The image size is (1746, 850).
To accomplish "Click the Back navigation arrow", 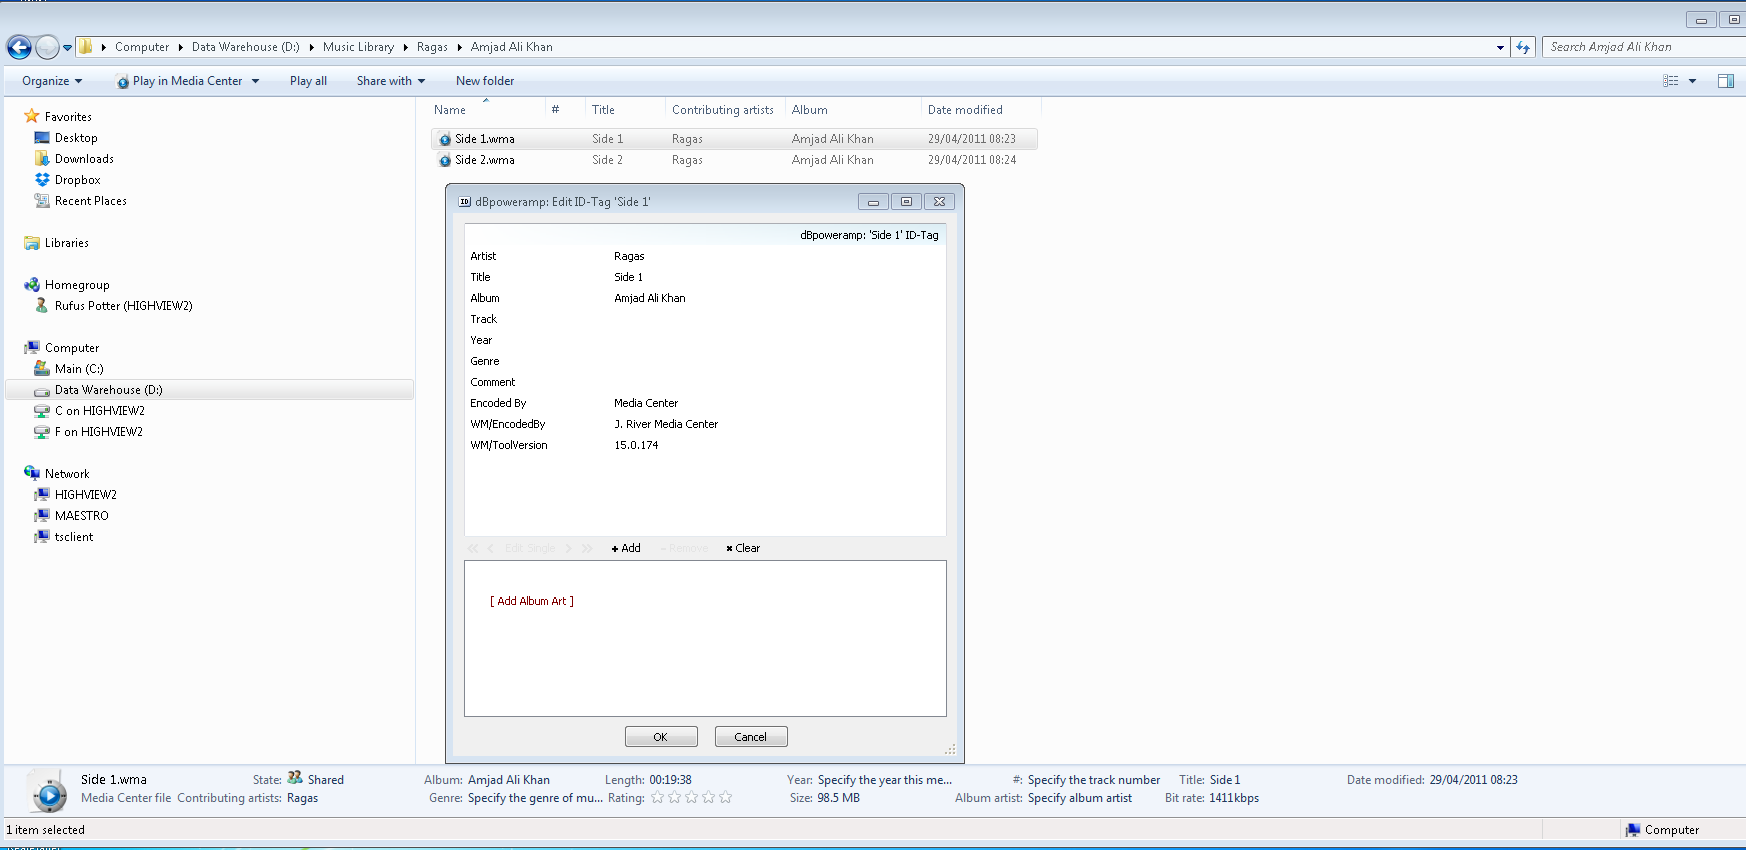I will 19,47.
